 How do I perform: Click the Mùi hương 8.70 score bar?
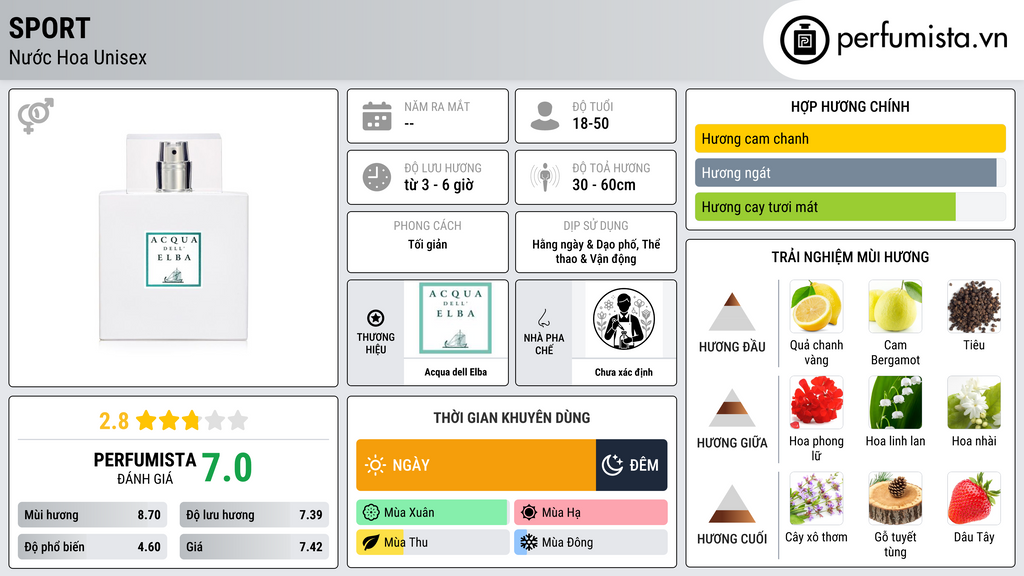coord(92,515)
